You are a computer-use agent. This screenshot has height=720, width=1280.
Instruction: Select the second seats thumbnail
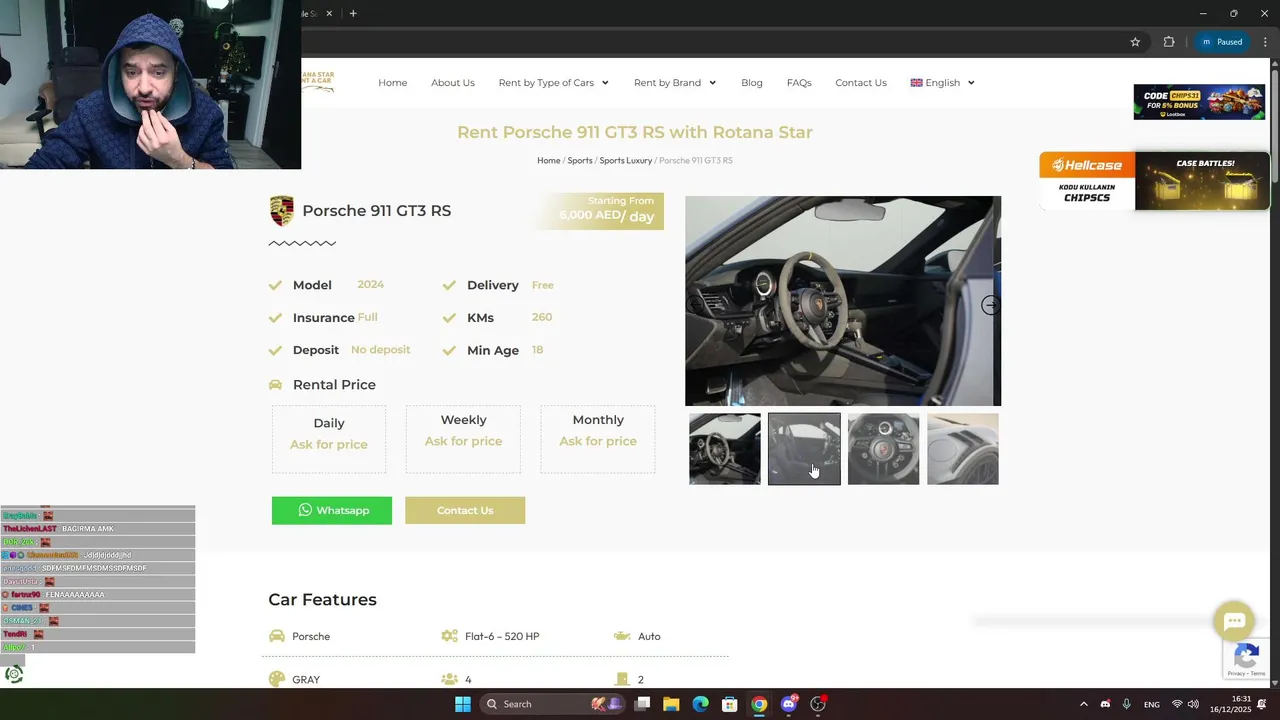[804, 449]
